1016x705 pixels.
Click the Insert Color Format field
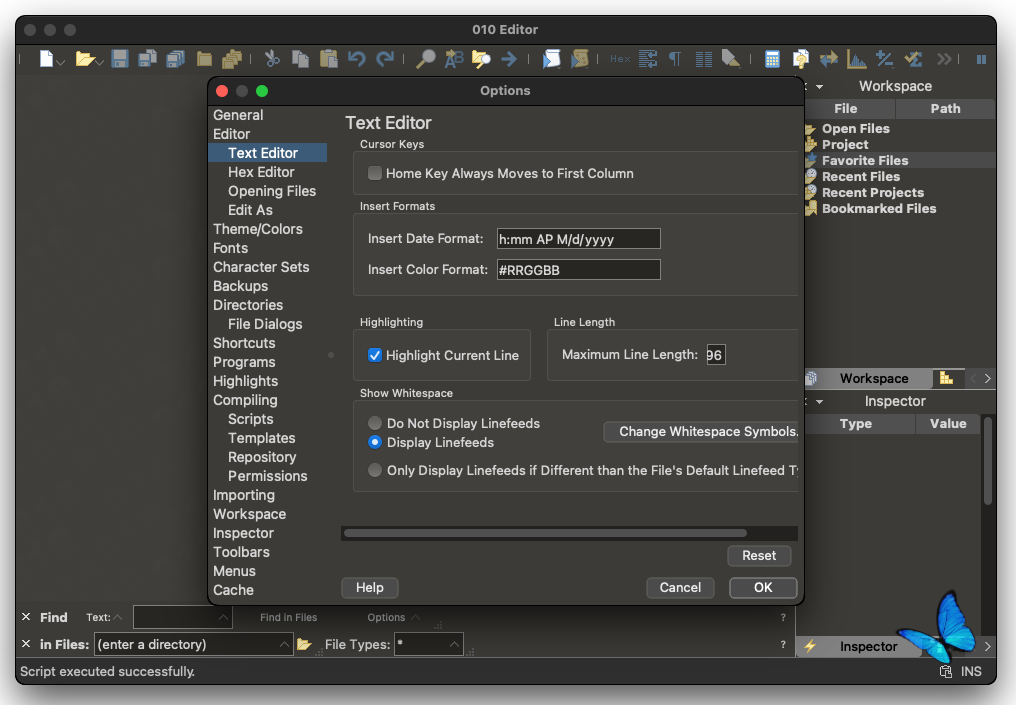pos(579,270)
